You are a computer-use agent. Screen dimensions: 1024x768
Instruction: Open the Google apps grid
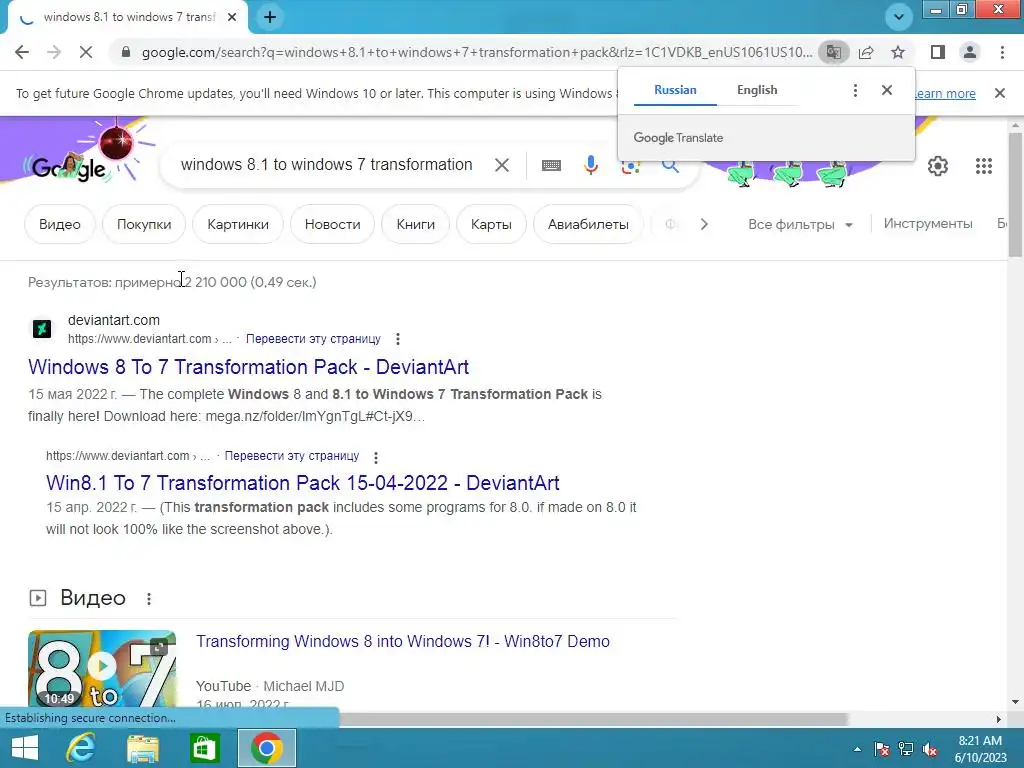pos(984,166)
